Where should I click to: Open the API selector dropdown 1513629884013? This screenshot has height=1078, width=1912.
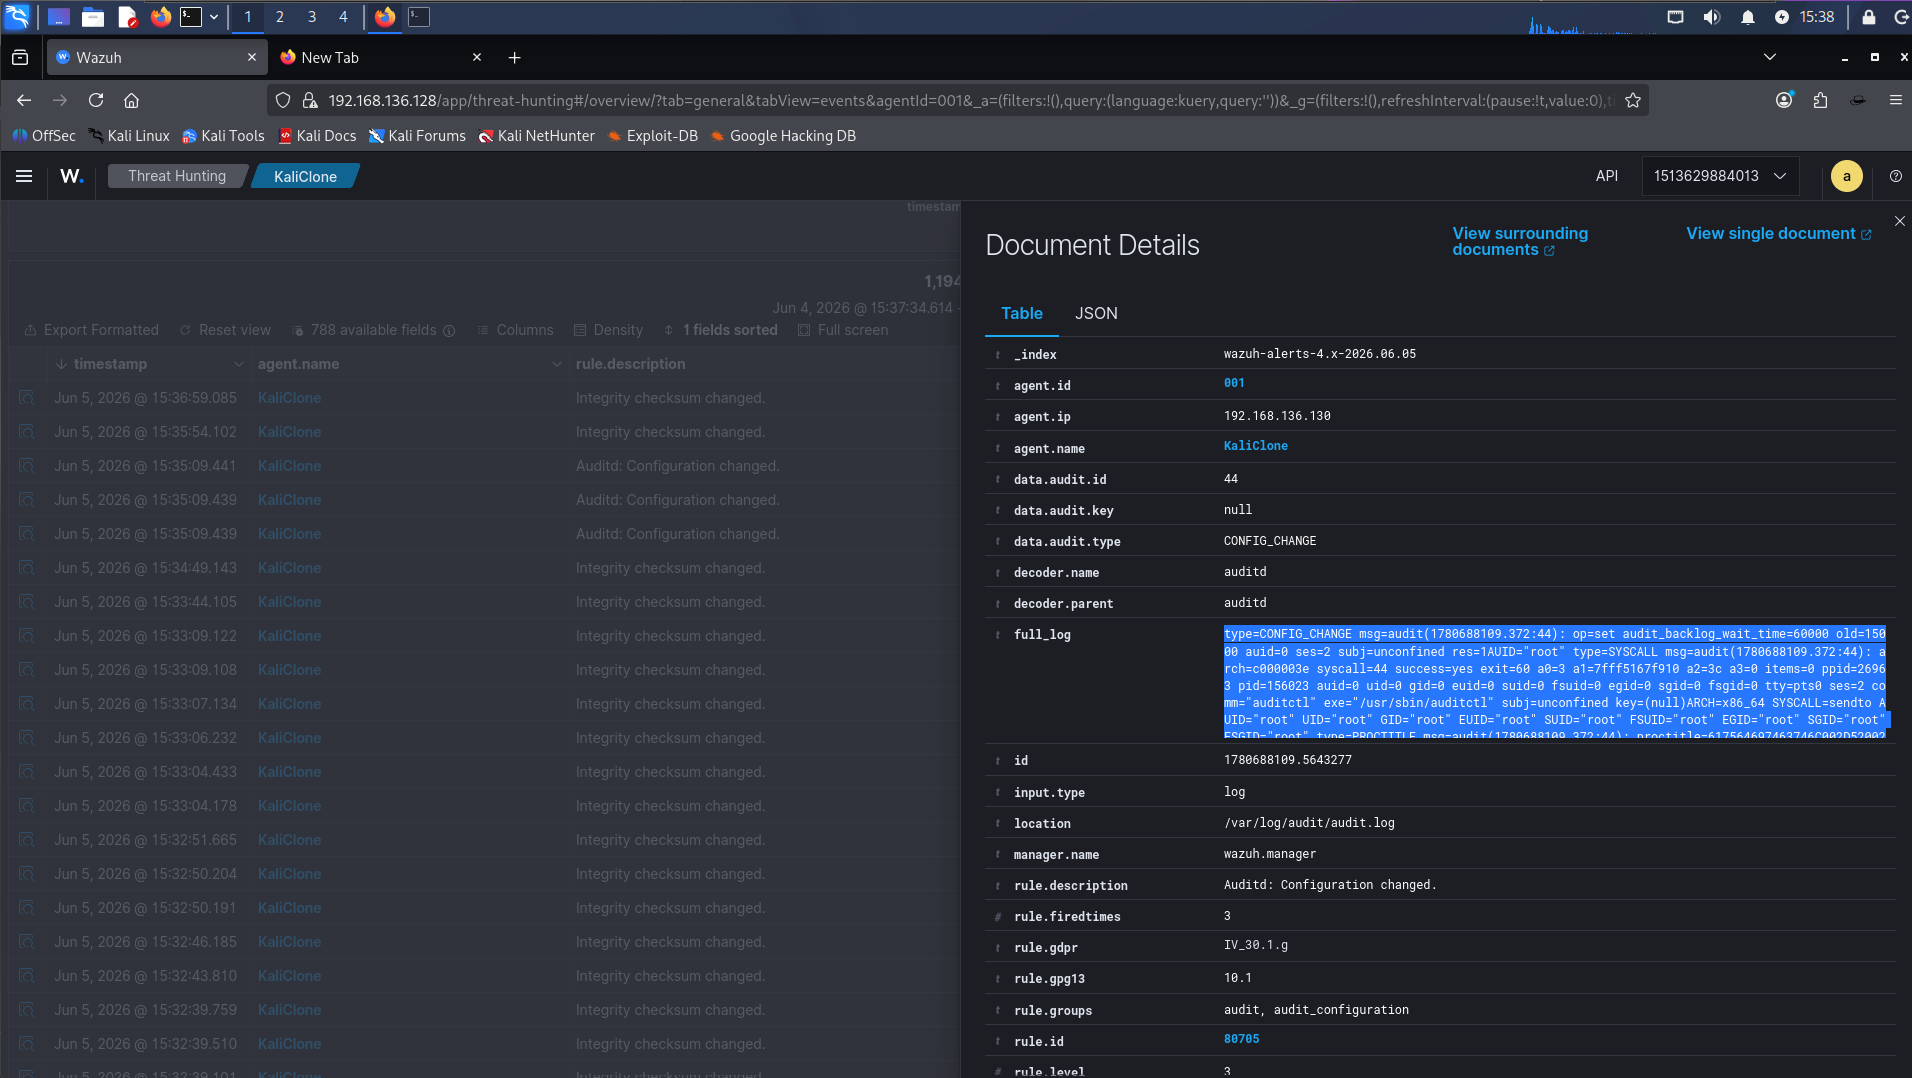click(x=1720, y=176)
